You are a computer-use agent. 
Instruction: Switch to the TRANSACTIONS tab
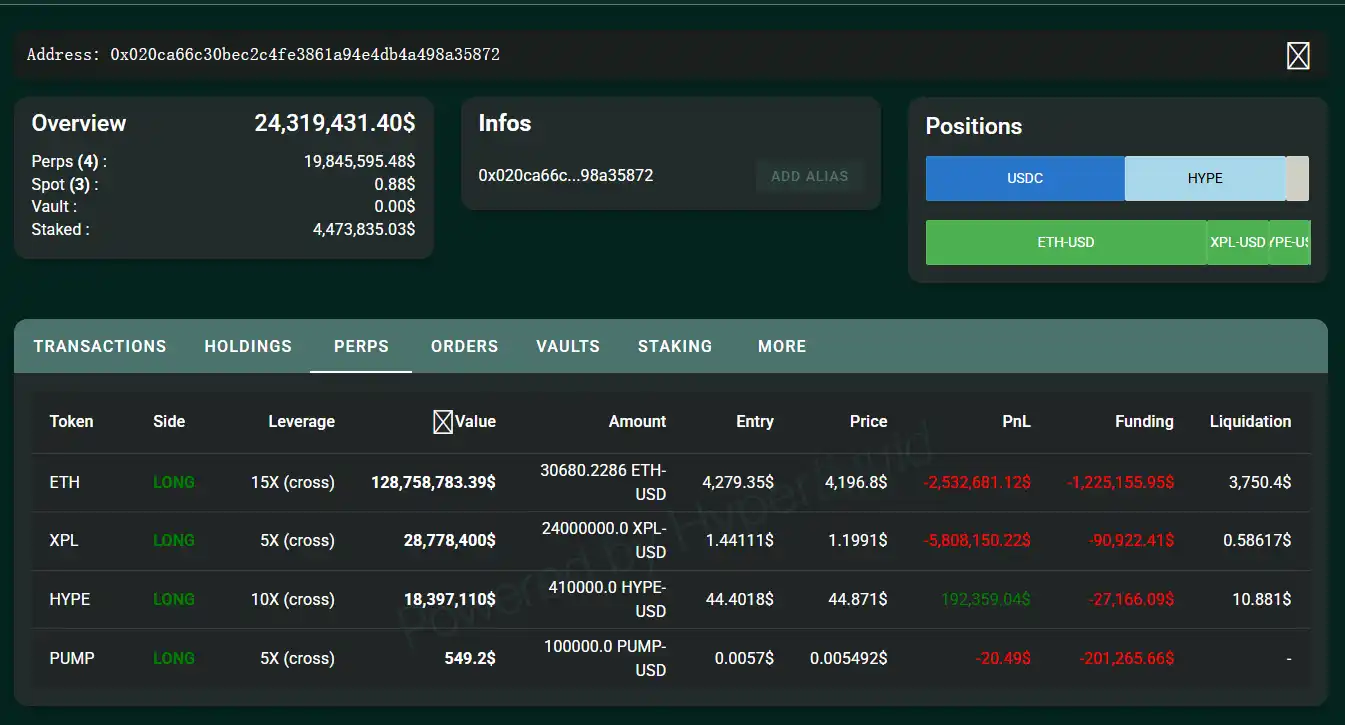(x=100, y=346)
